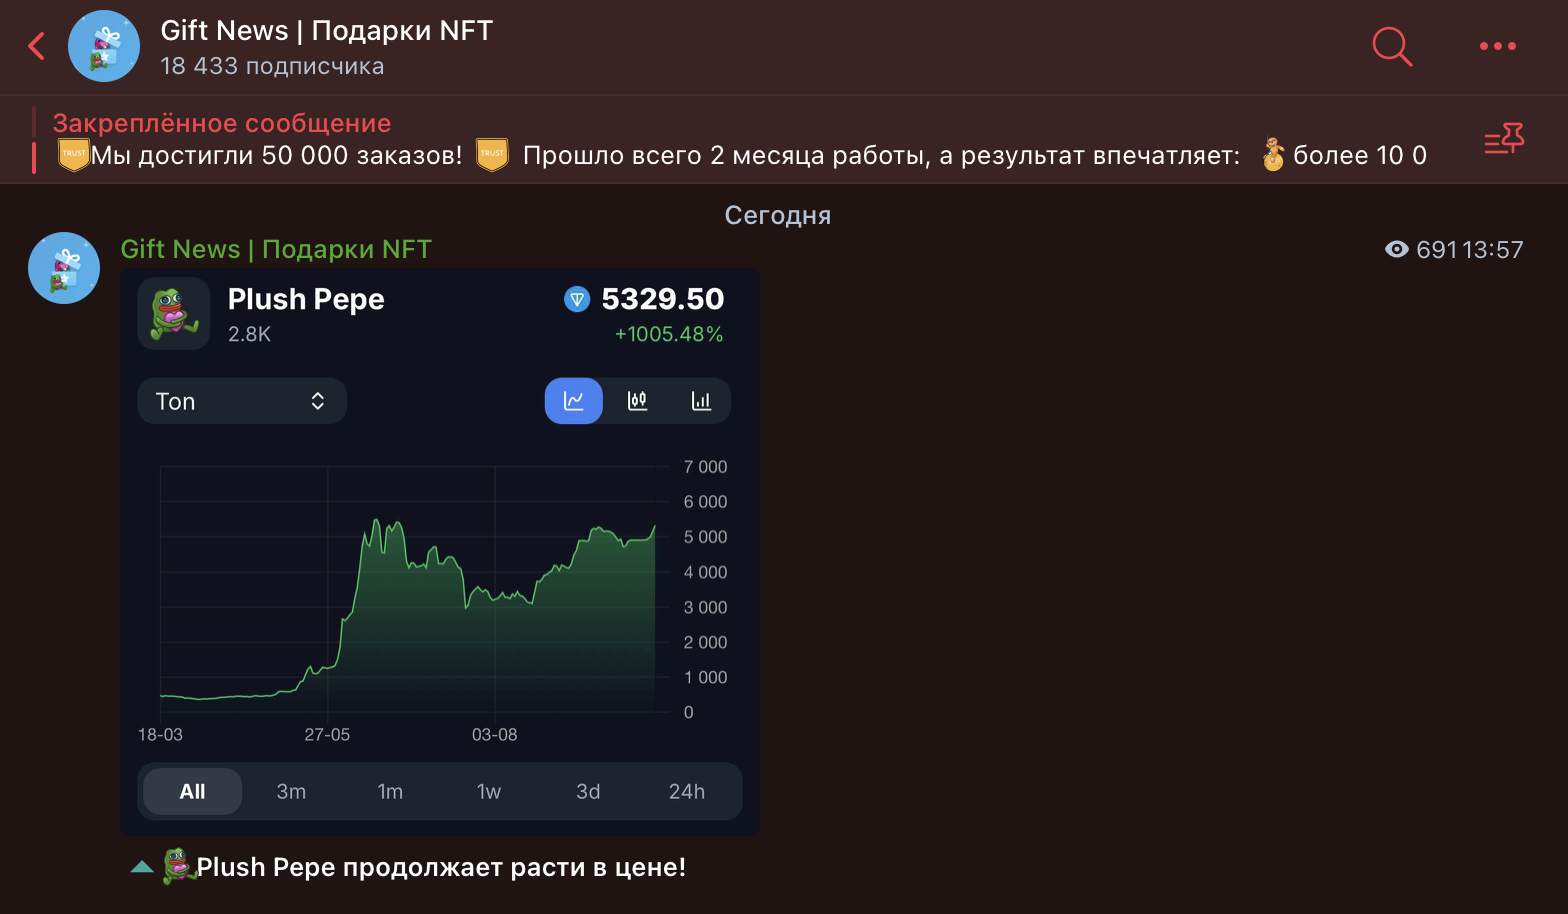Click the Gift News sender name on the post
The width and height of the screenshot is (1568, 914).
point(276,249)
